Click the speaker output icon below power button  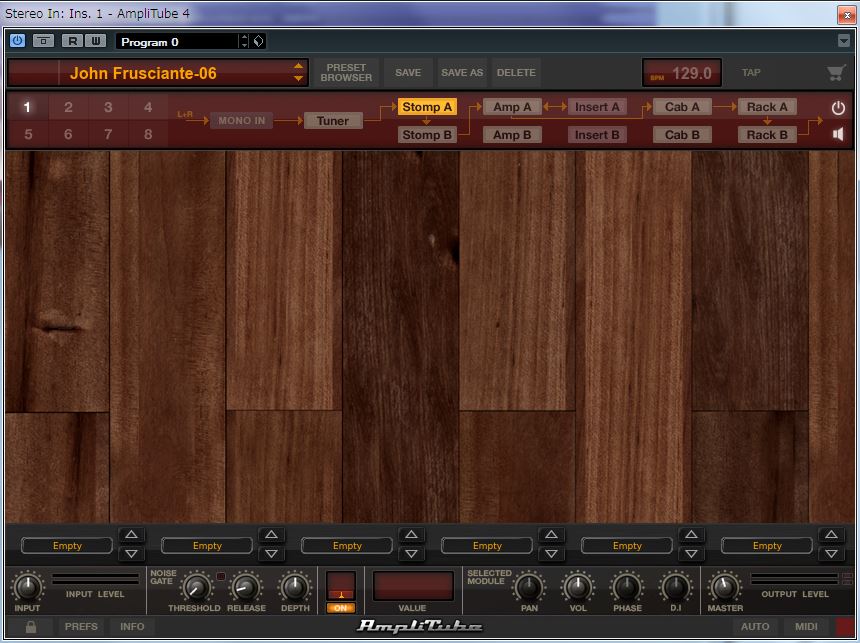click(837, 132)
